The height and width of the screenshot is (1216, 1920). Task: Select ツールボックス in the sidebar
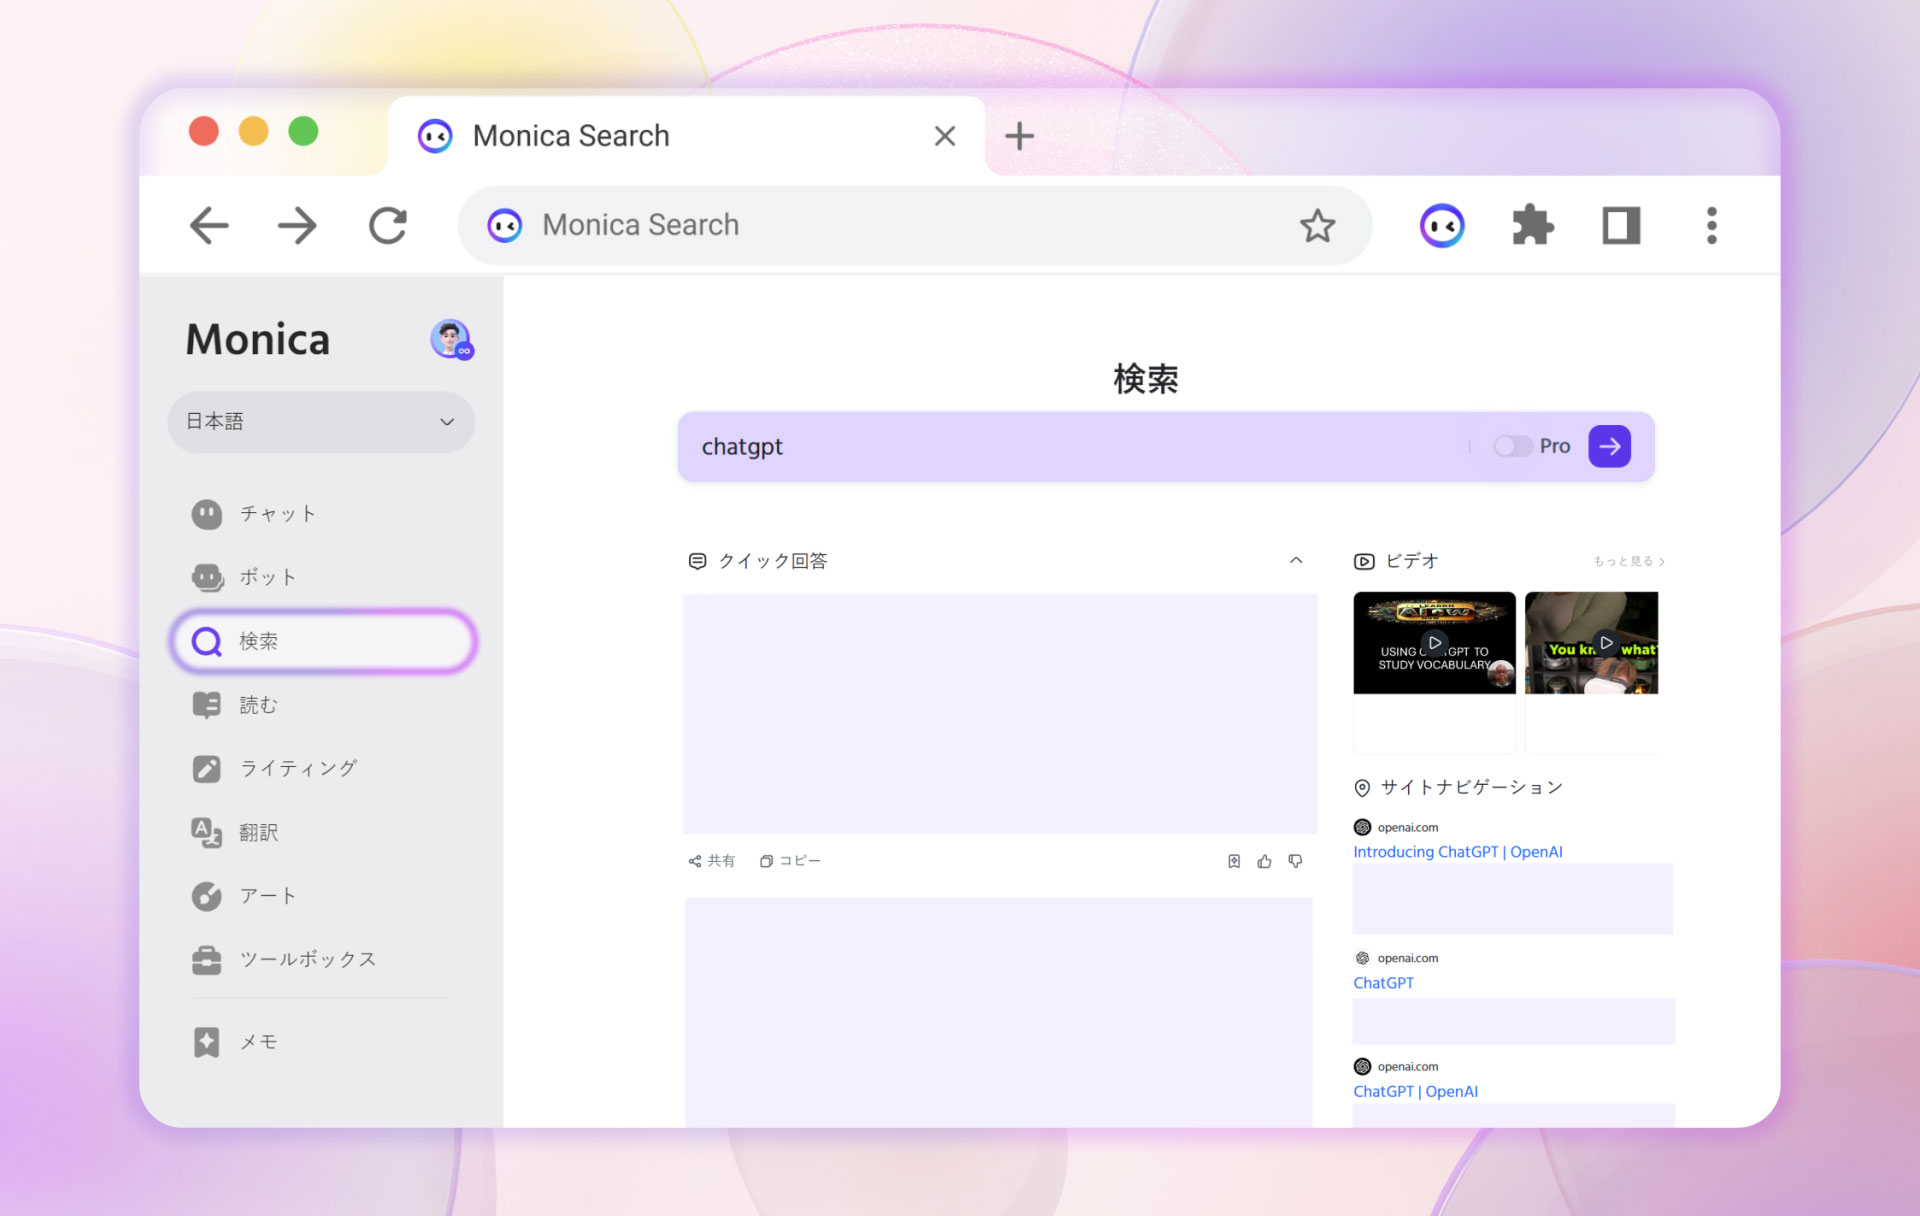(x=307, y=959)
